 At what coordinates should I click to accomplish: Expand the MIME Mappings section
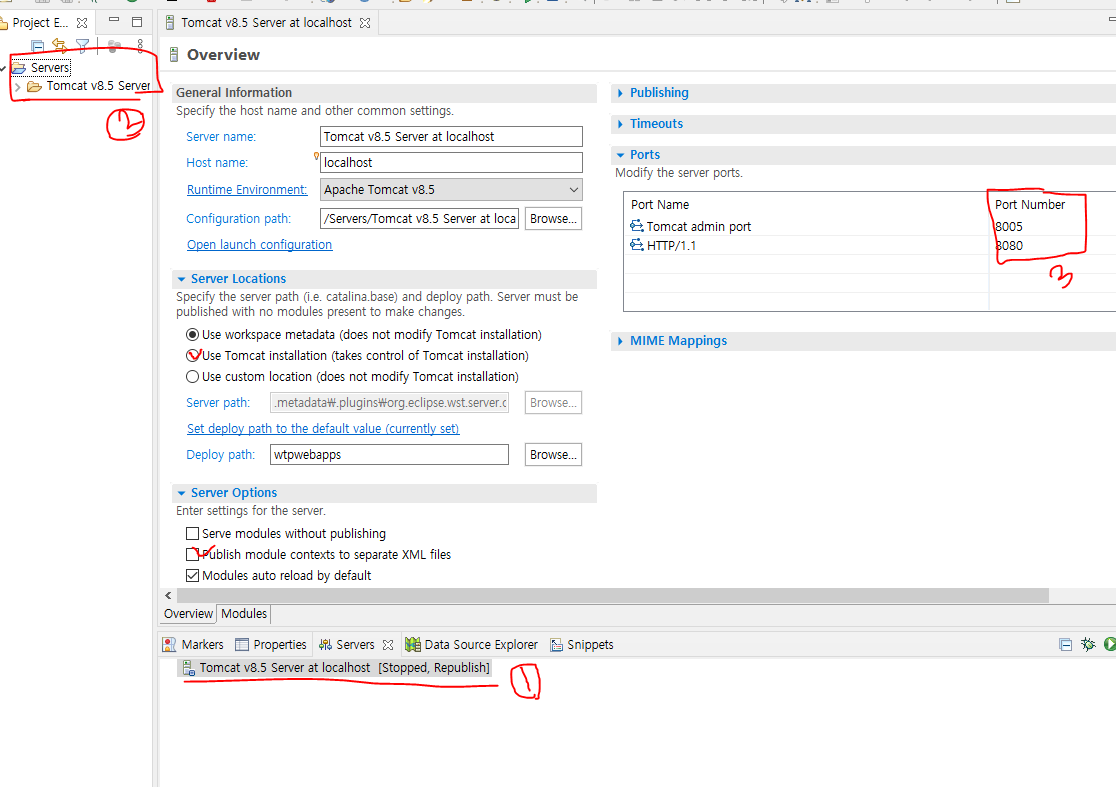pyautogui.click(x=620, y=341)
